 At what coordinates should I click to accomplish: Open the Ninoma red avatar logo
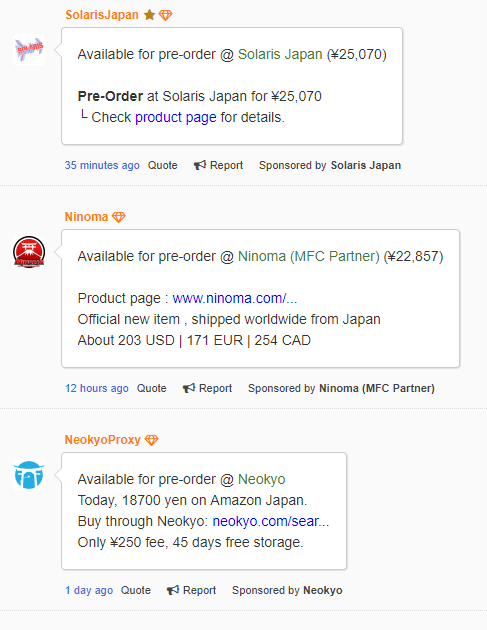click(x=29, y=252)
